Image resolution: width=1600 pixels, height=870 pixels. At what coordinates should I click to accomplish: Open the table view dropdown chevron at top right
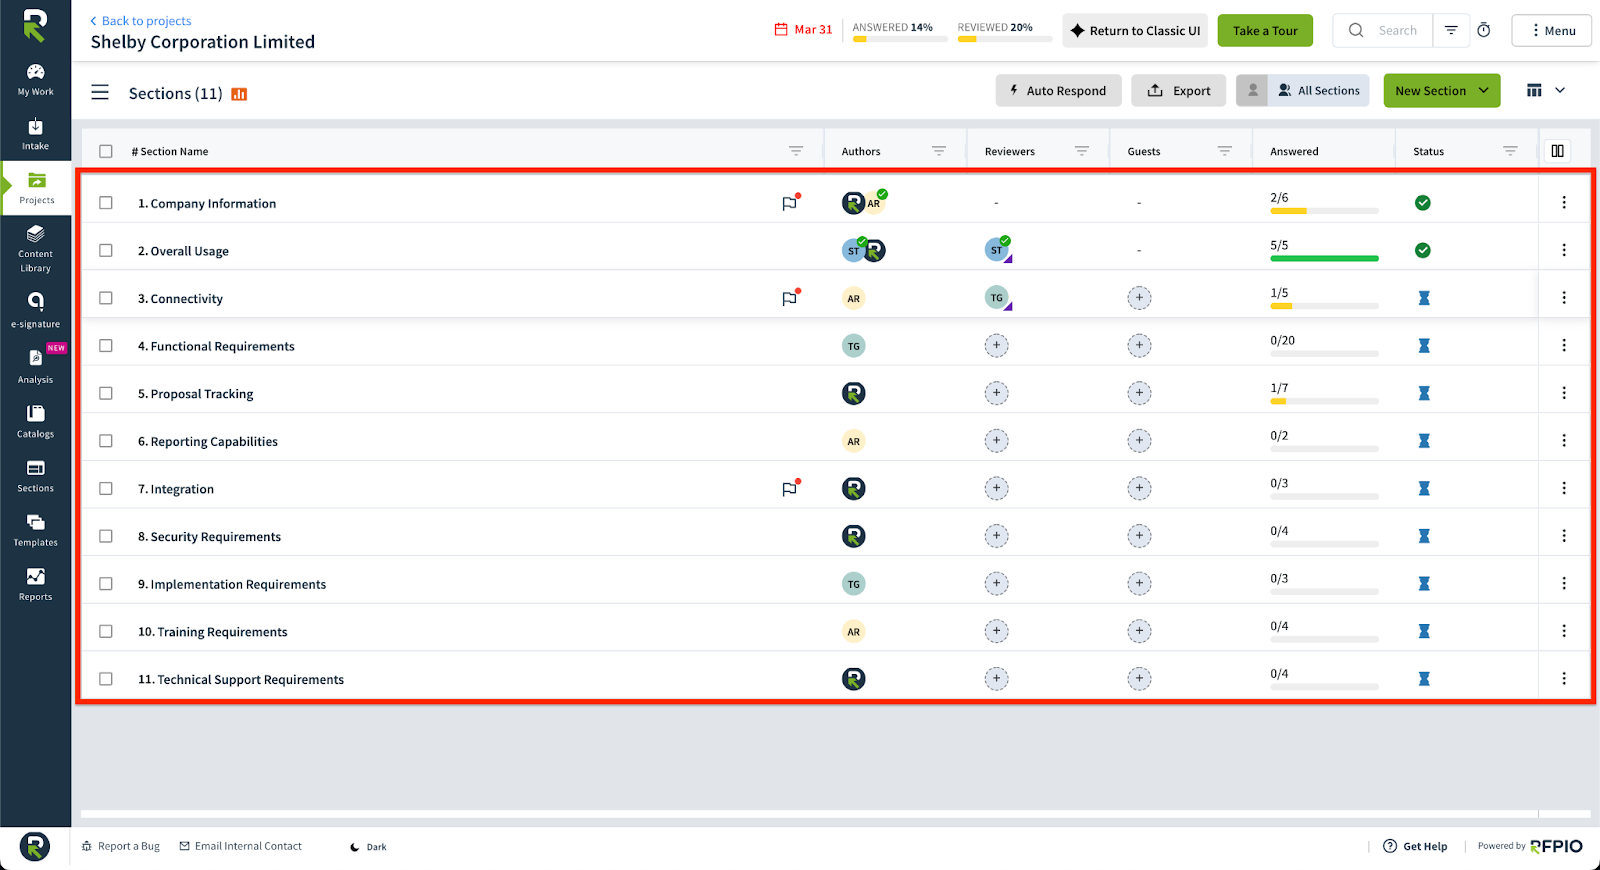(x=1560, y=90)
